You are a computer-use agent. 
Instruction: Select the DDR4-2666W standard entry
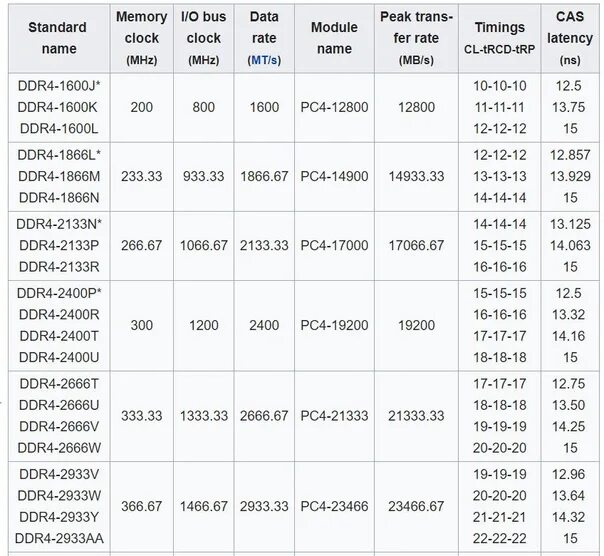59,448
